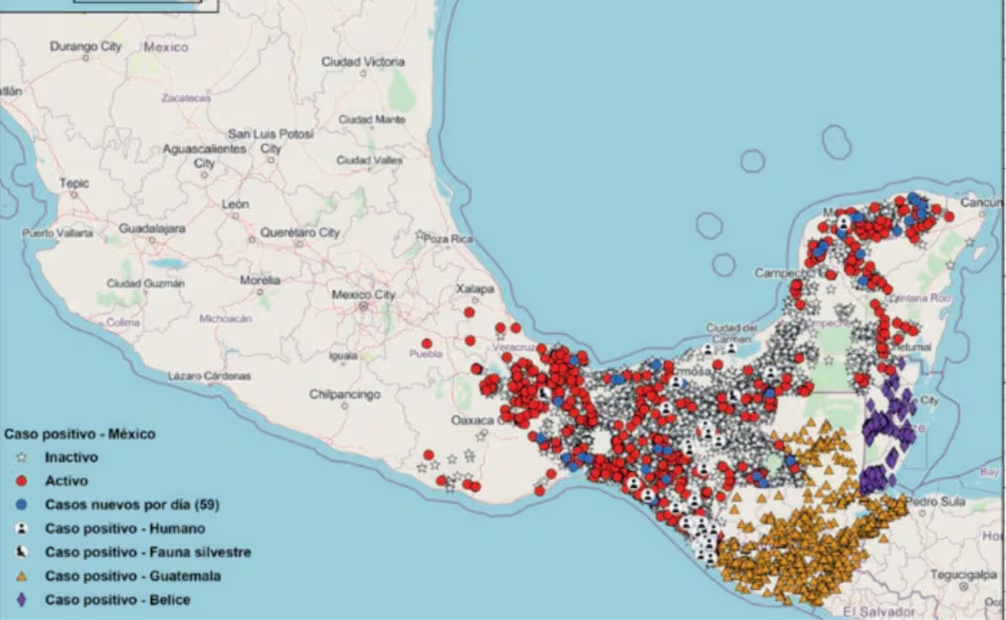The width and height of the screenshot is (1006, 620).
Task: Select the orange Guatemala triangle legend icon
Action: 22,576
